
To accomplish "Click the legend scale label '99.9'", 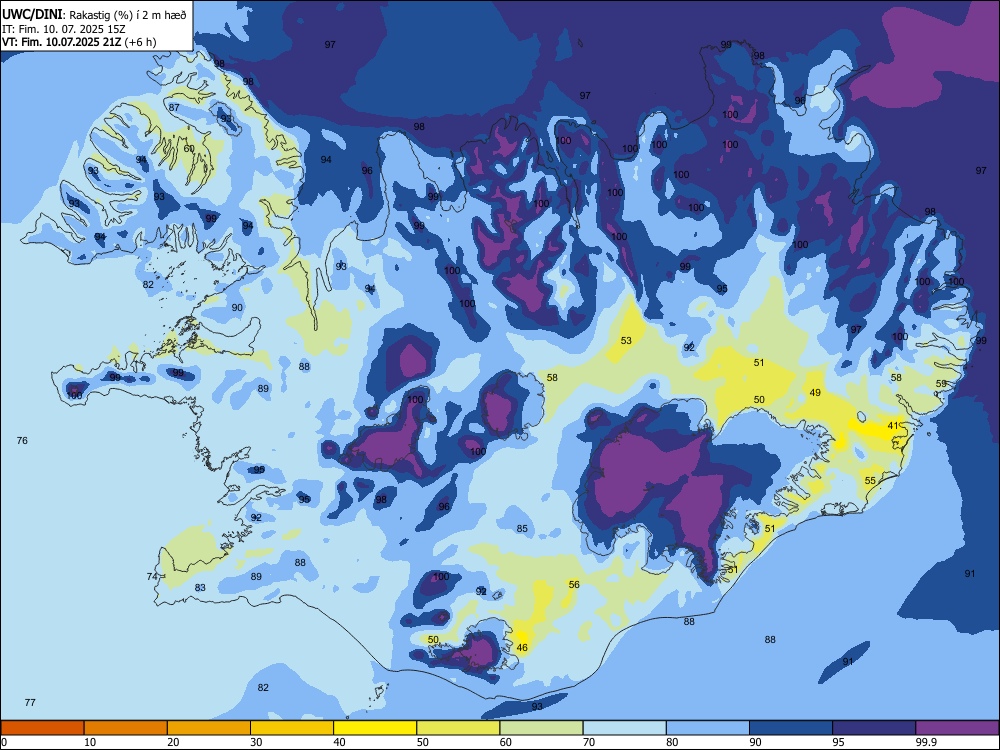I will coord(925,742).
